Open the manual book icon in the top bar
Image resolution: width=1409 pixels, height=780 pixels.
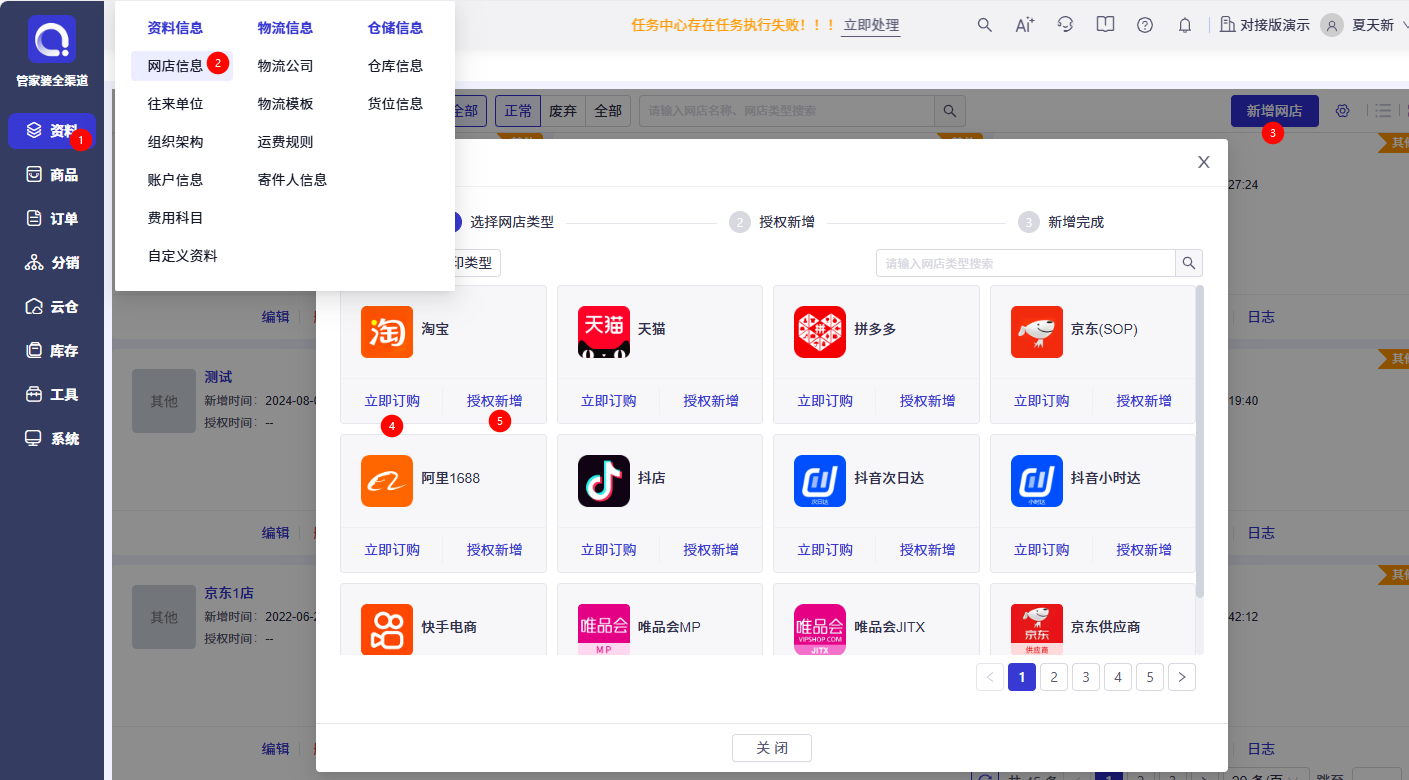coord(1105,25)
